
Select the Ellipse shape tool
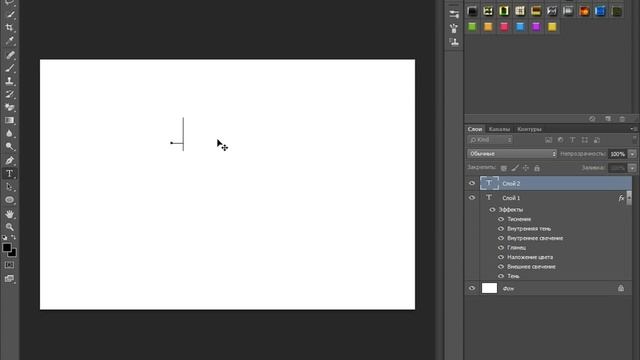[10, 200]
